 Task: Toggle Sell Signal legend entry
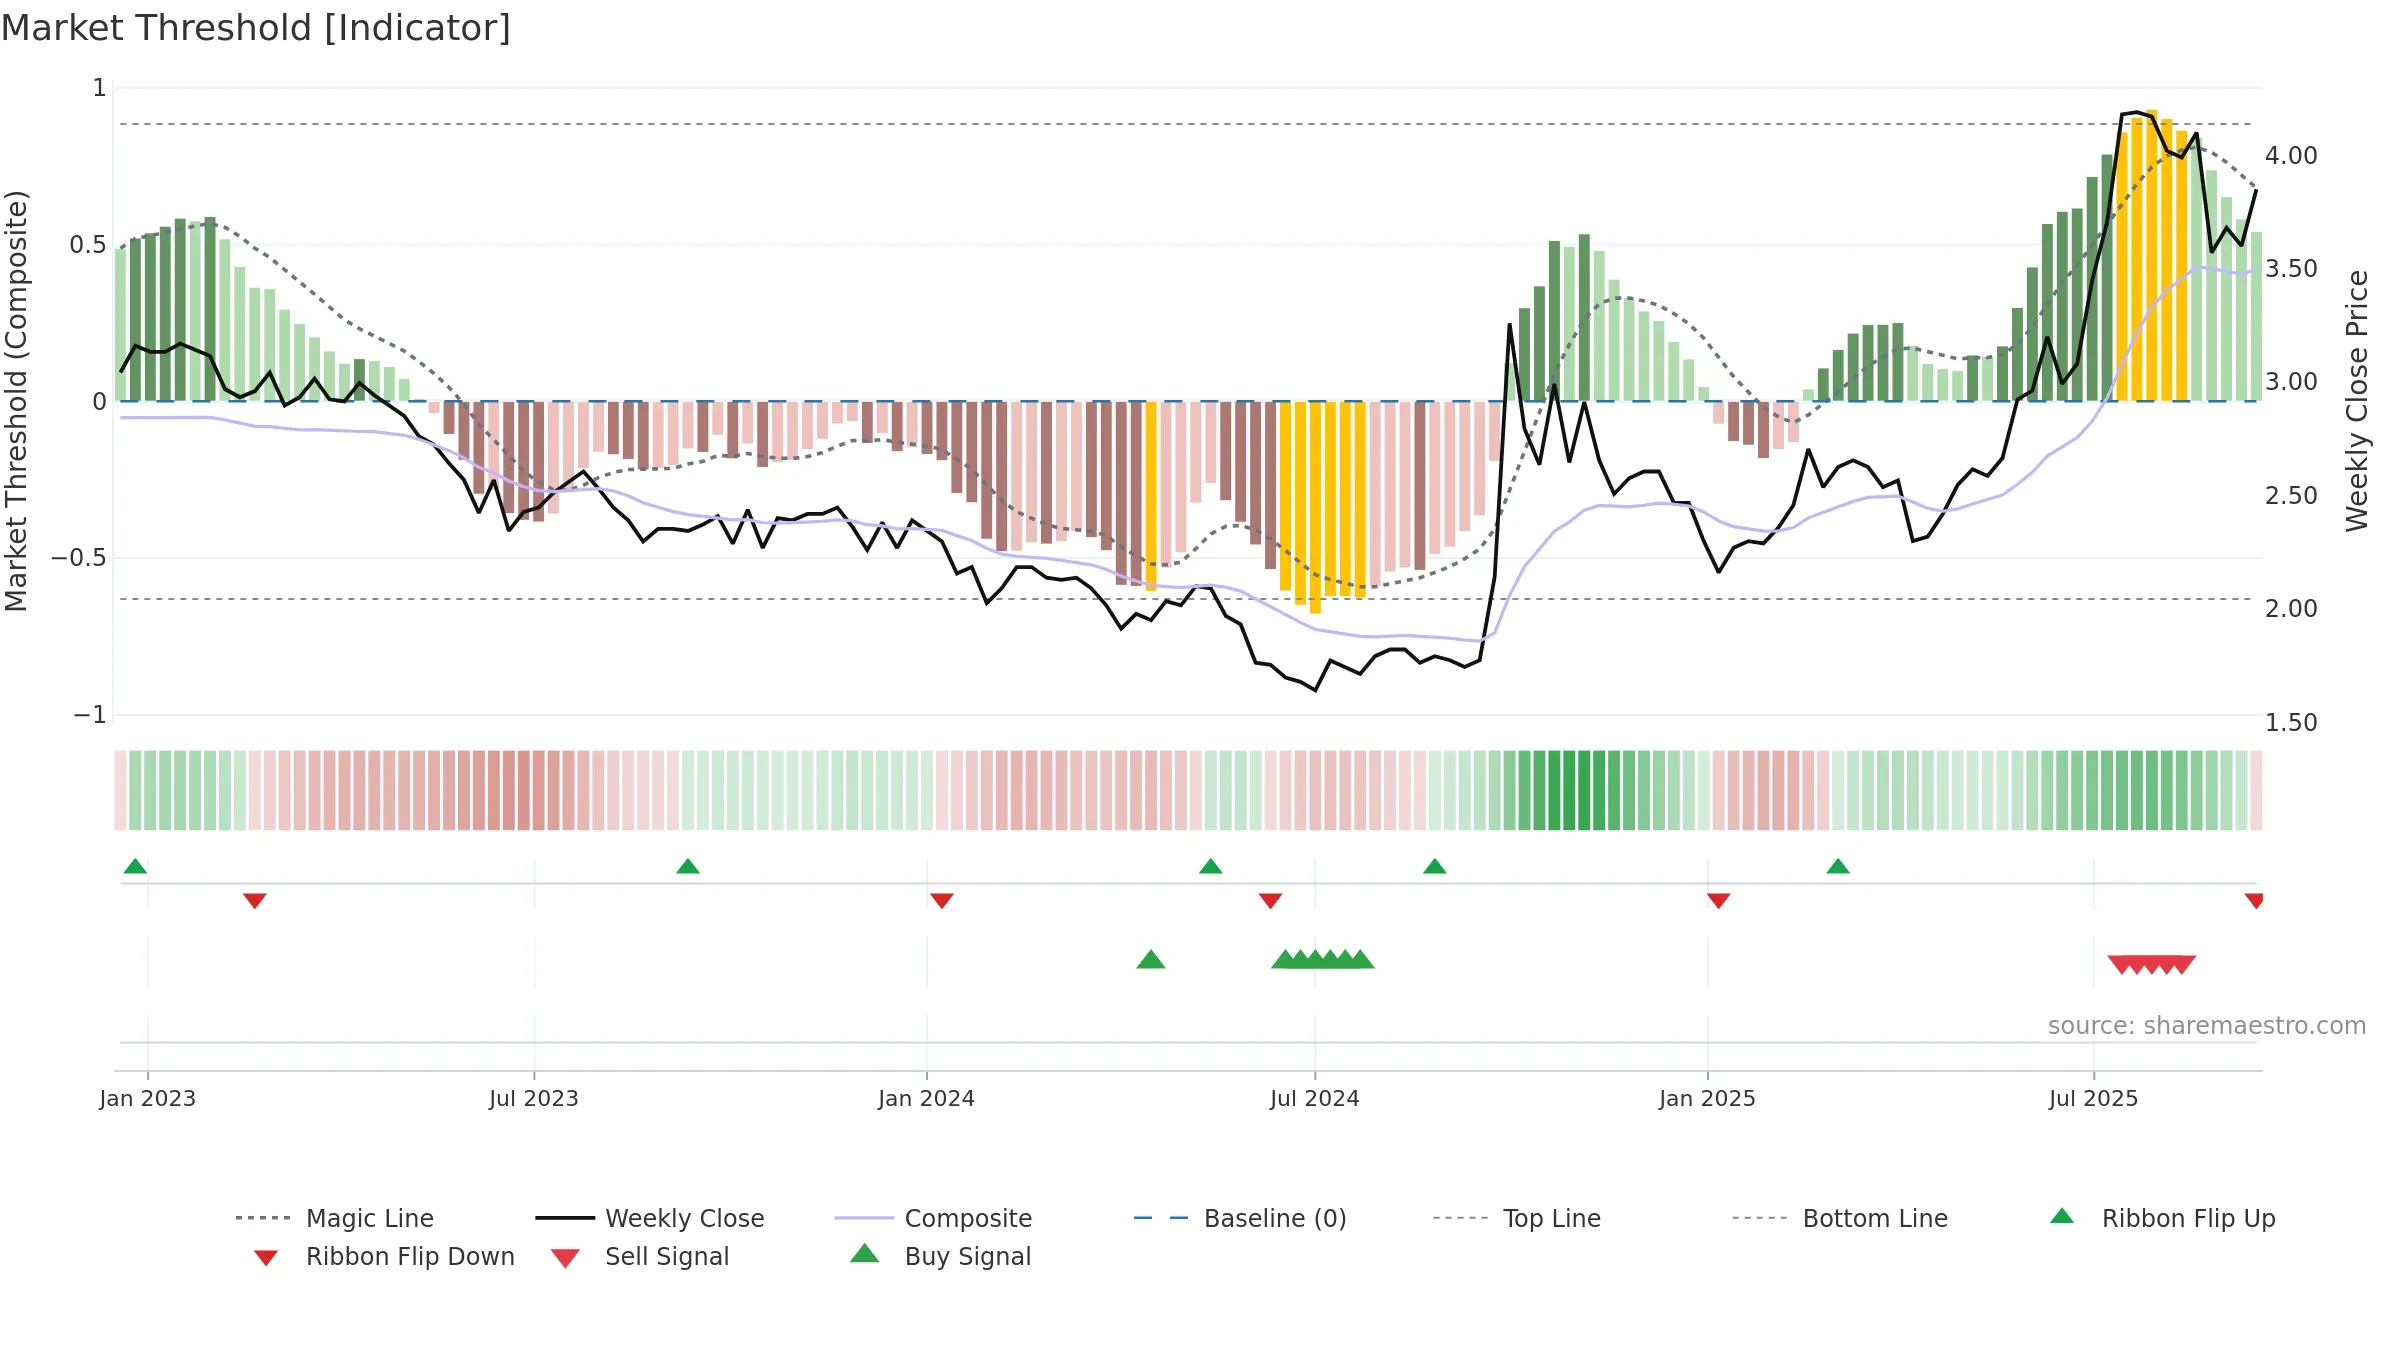pyautogui.click(x=640, y=1256)
